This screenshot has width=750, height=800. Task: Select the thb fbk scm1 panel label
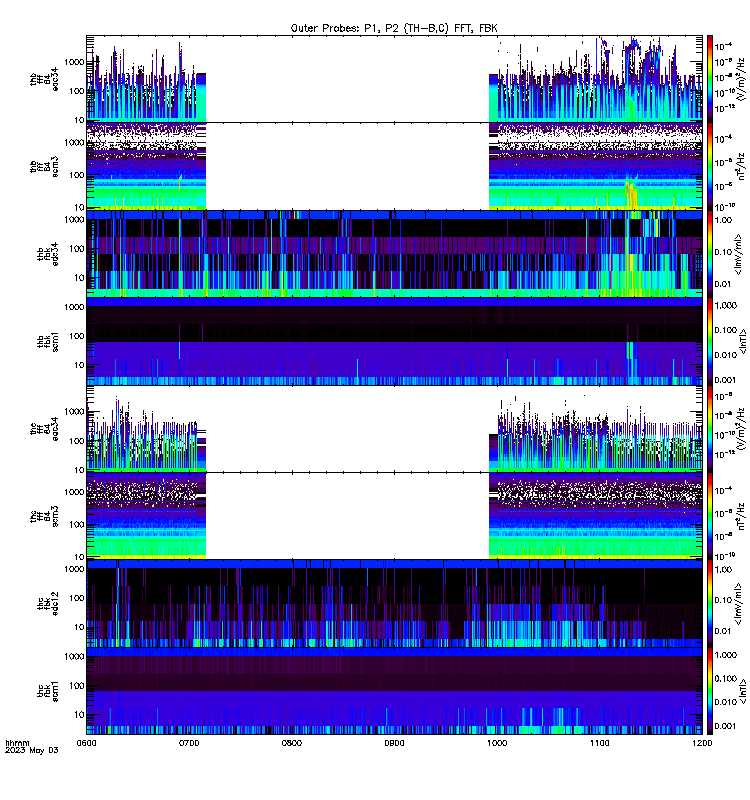[48, 341]
